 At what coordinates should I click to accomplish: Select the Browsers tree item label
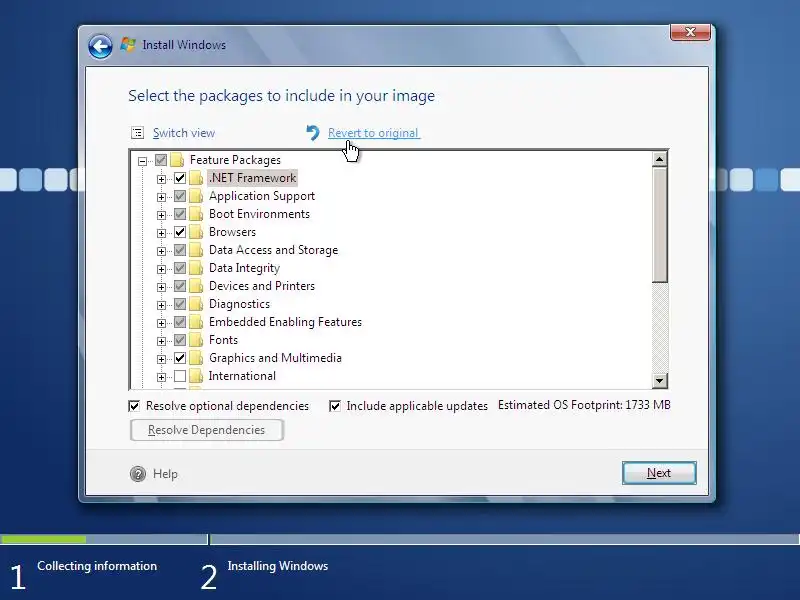(x=232, y=232)
